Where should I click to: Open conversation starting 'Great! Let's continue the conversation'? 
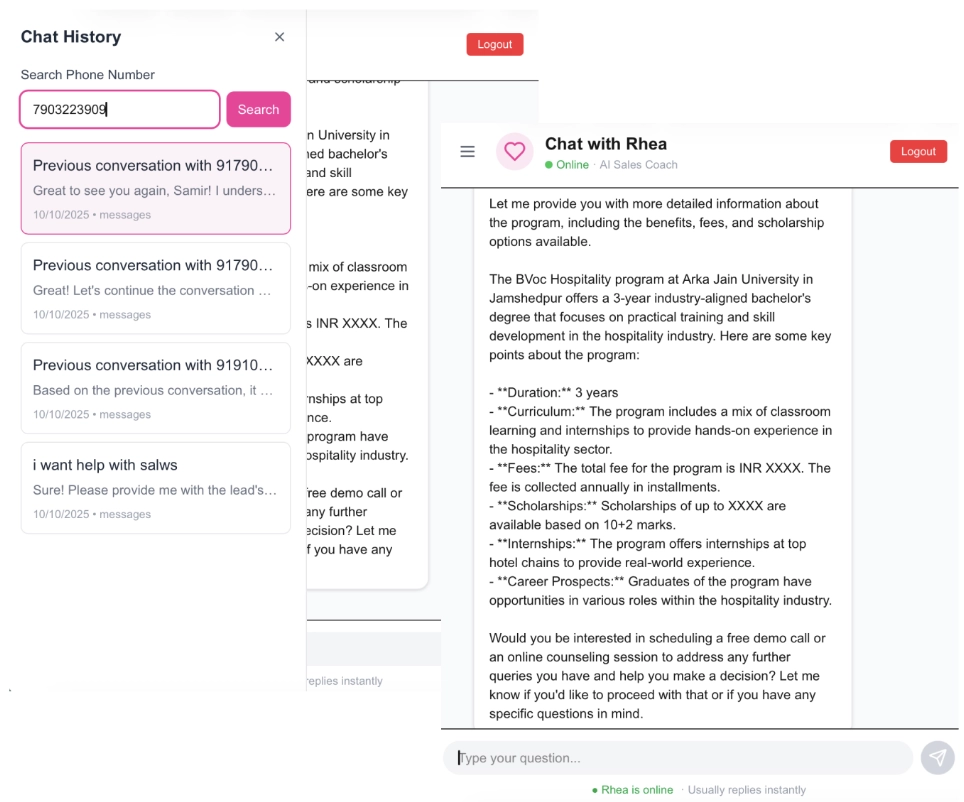(155, 288)
